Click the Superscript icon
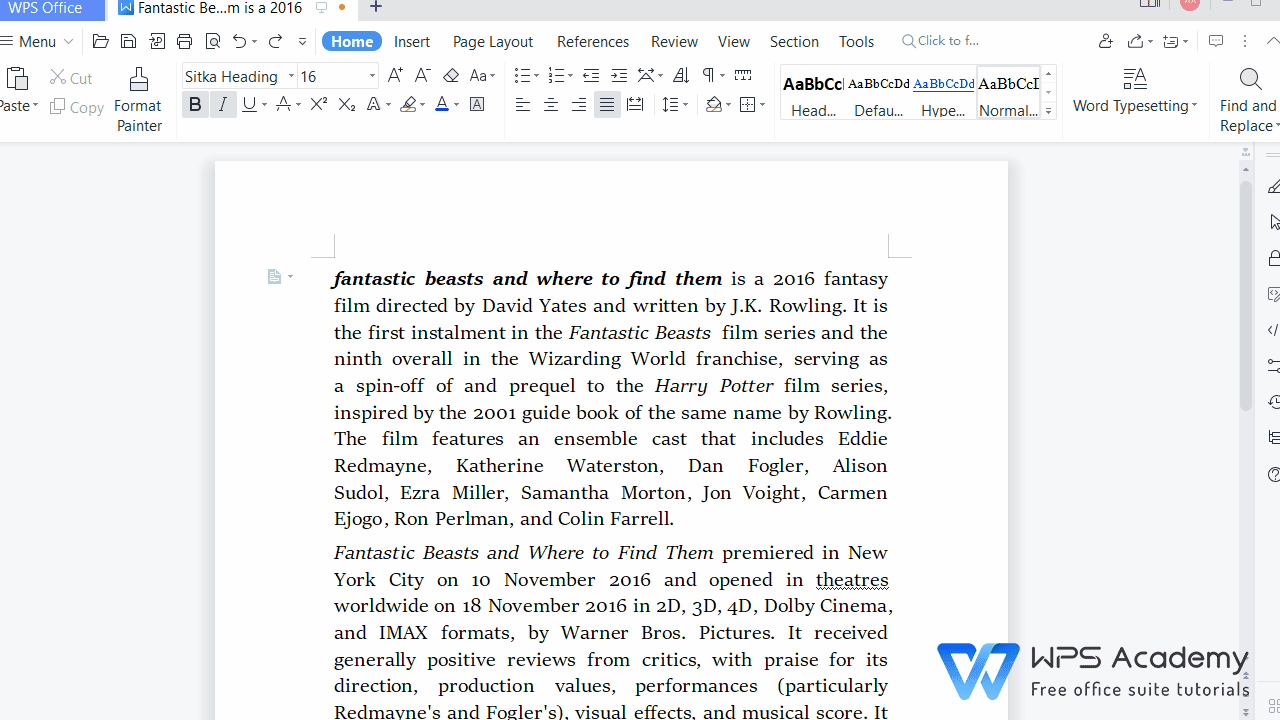The width and height of the screenshot is (1280, 720). (x=319, y=104)
